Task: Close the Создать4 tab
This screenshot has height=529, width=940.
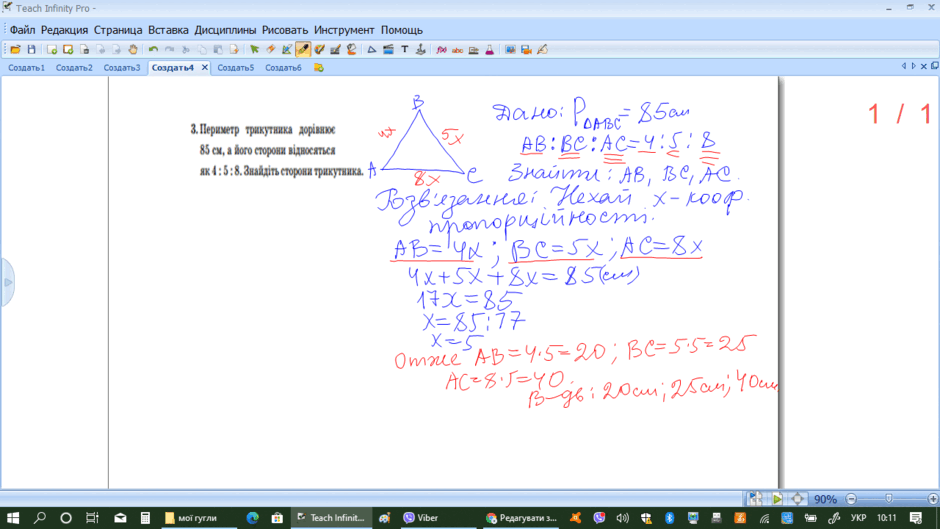Action: (204, 68)
